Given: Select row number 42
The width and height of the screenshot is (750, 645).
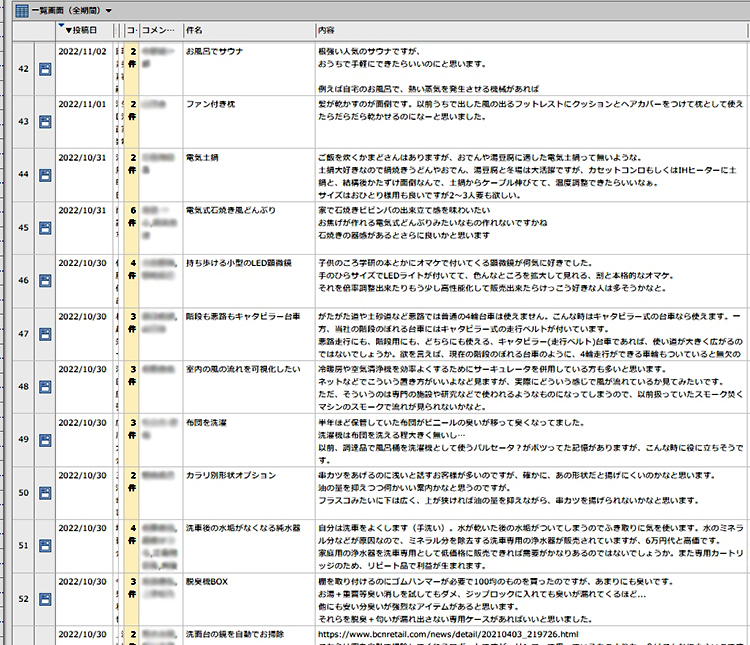Looking at the screenshot, I should pos(23,69).
